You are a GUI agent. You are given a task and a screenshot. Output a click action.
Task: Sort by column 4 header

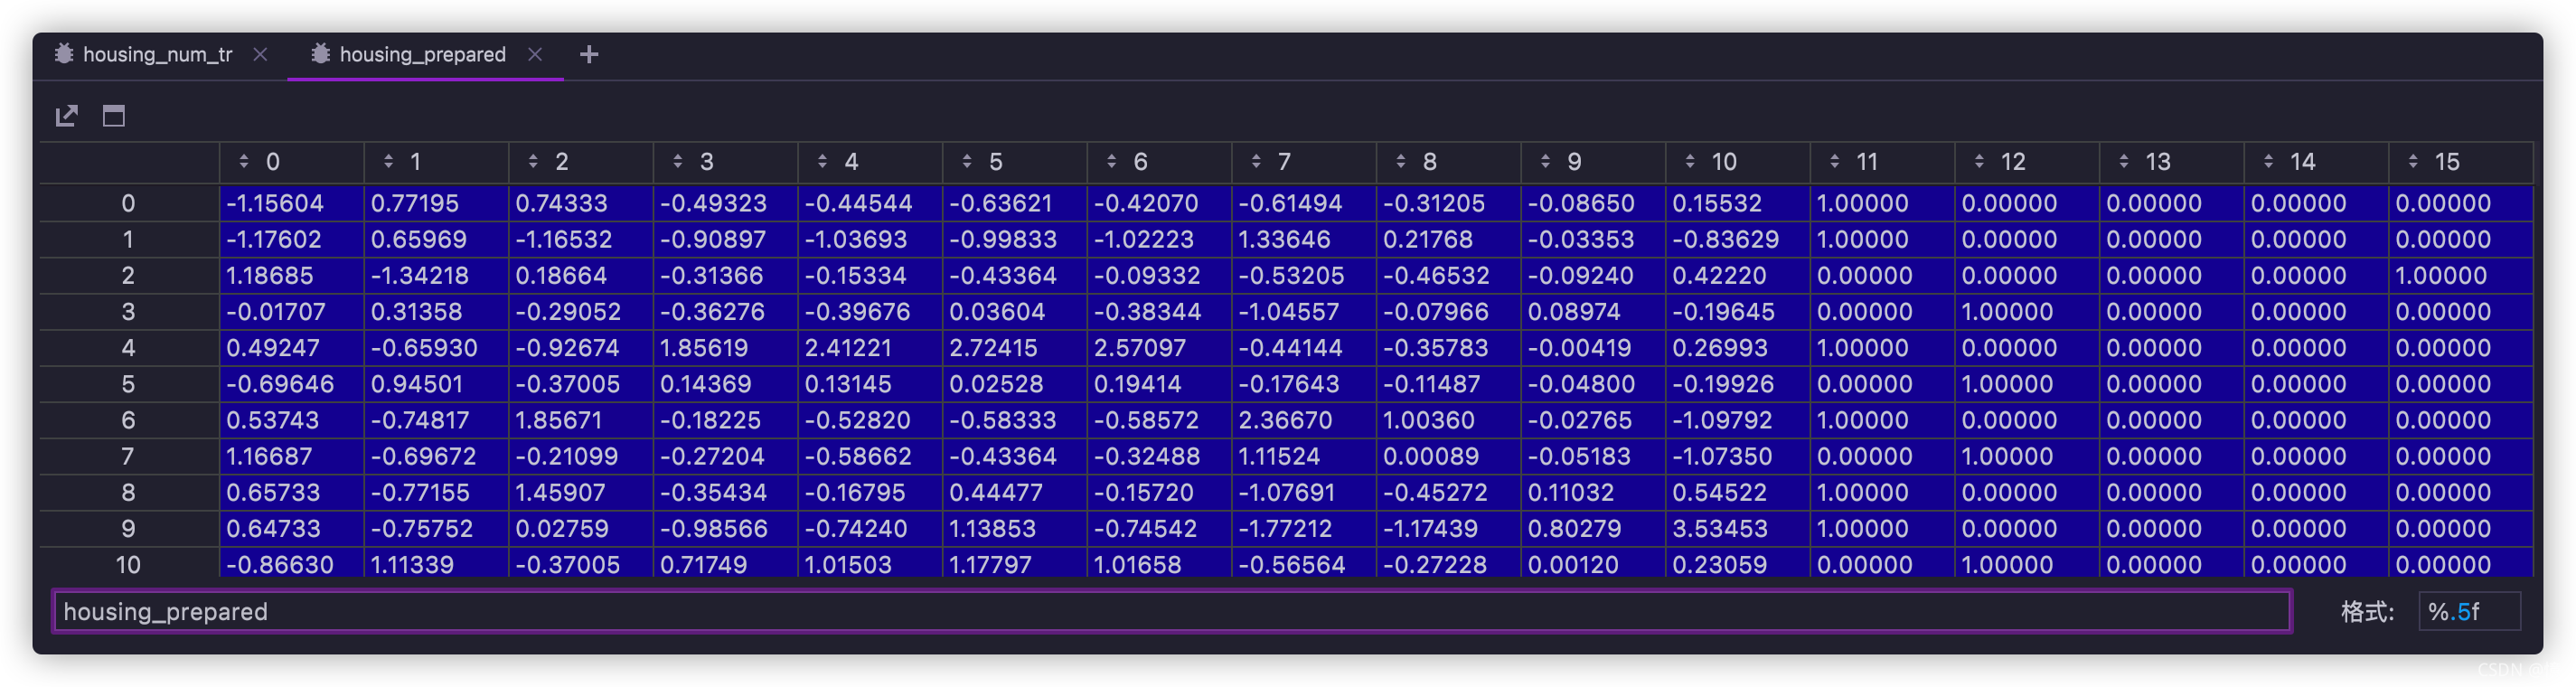point(870,161)
